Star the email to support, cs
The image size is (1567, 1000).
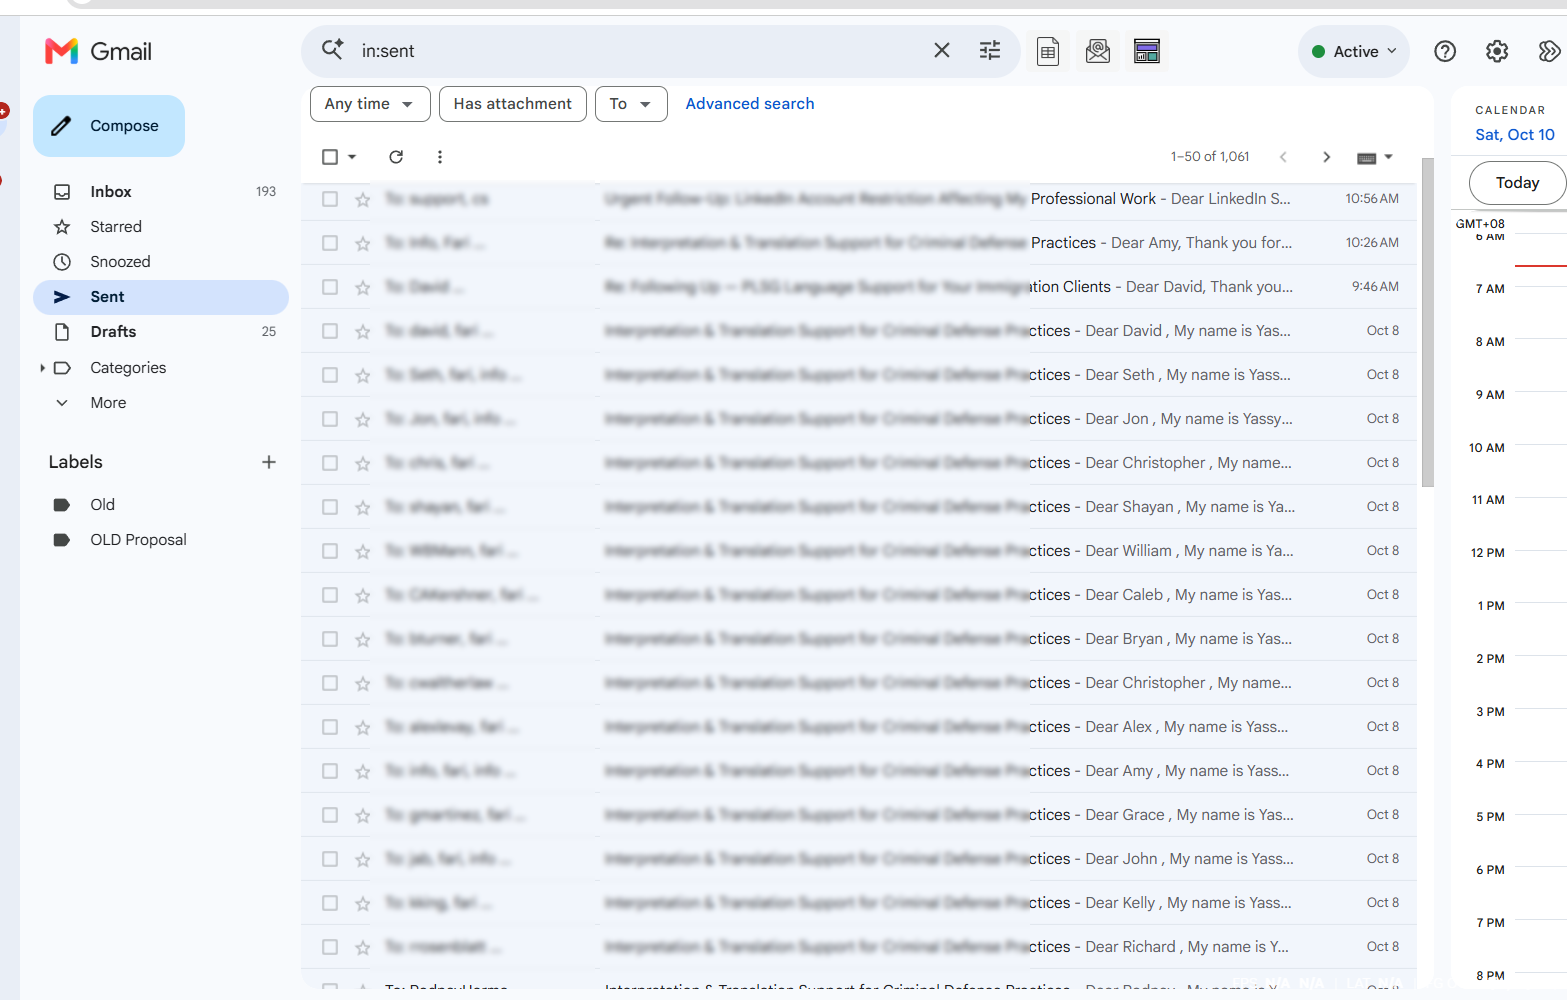[363, 199]
